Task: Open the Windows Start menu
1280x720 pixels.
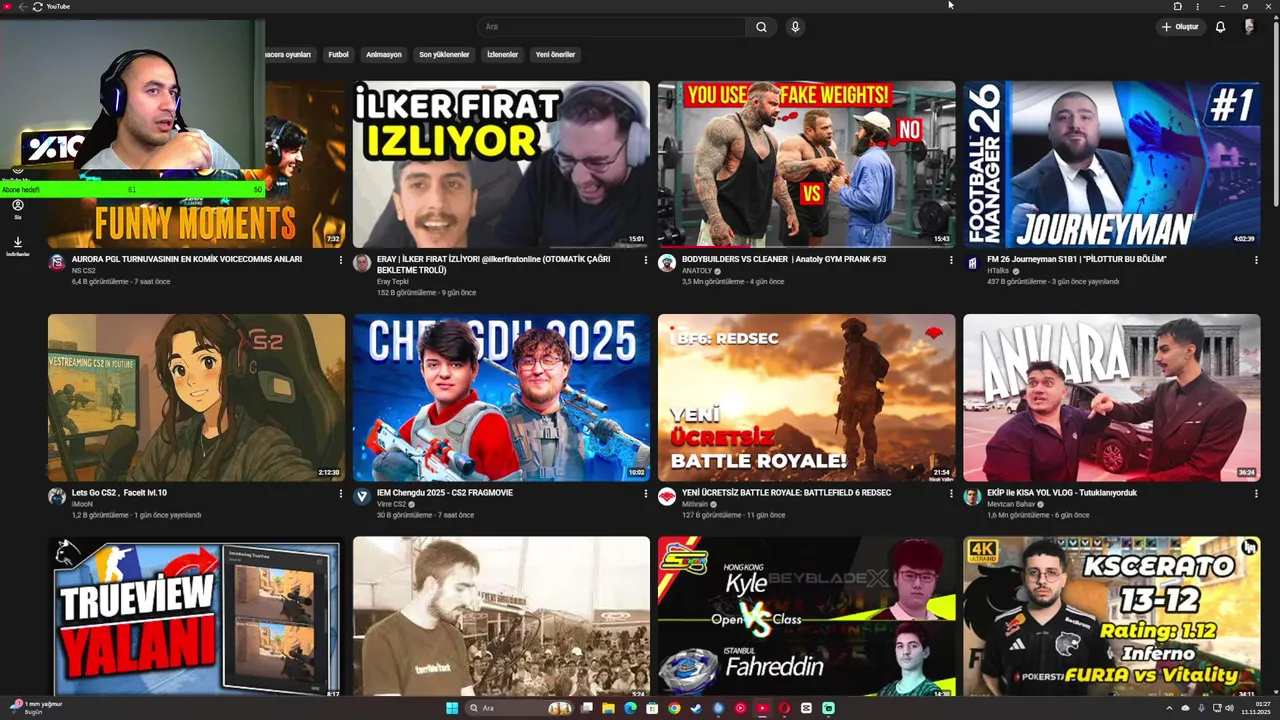Action: coord(452,708)
